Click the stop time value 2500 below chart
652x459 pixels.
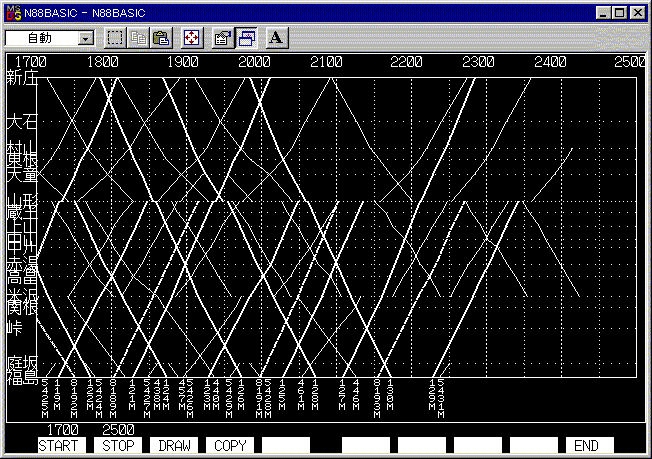click(118, 429)
